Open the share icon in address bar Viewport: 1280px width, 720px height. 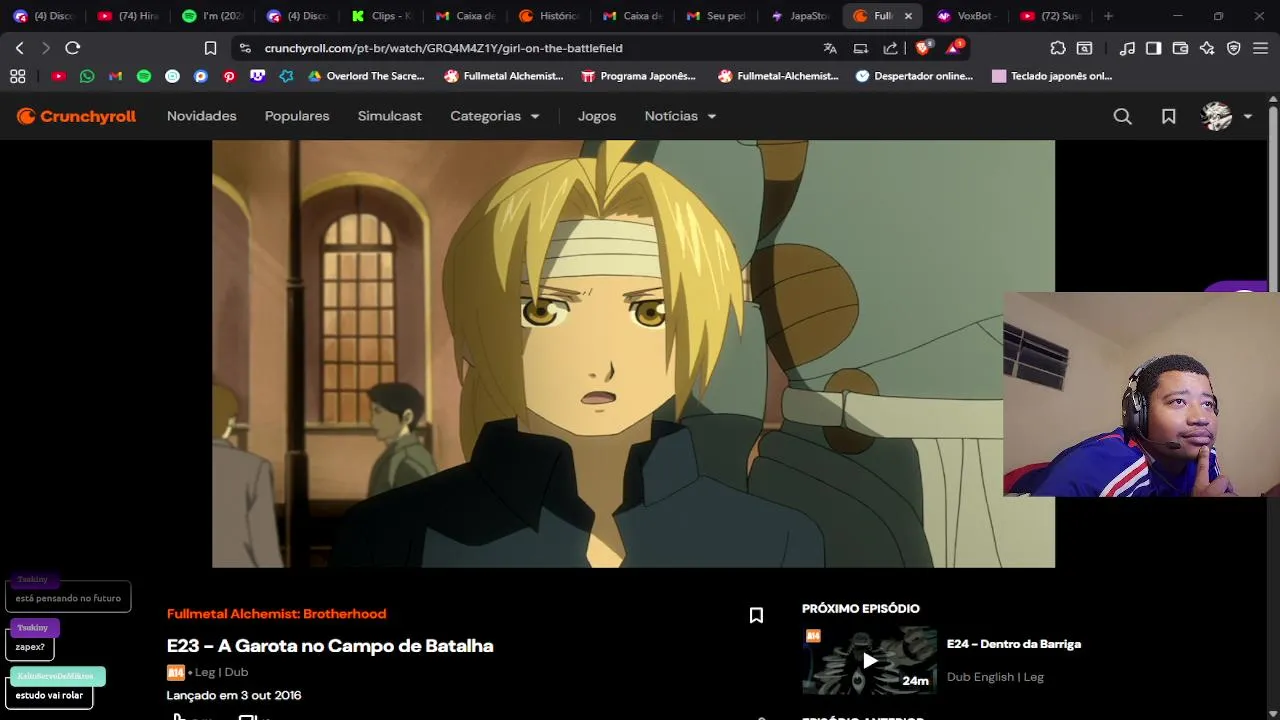(890, 48)
